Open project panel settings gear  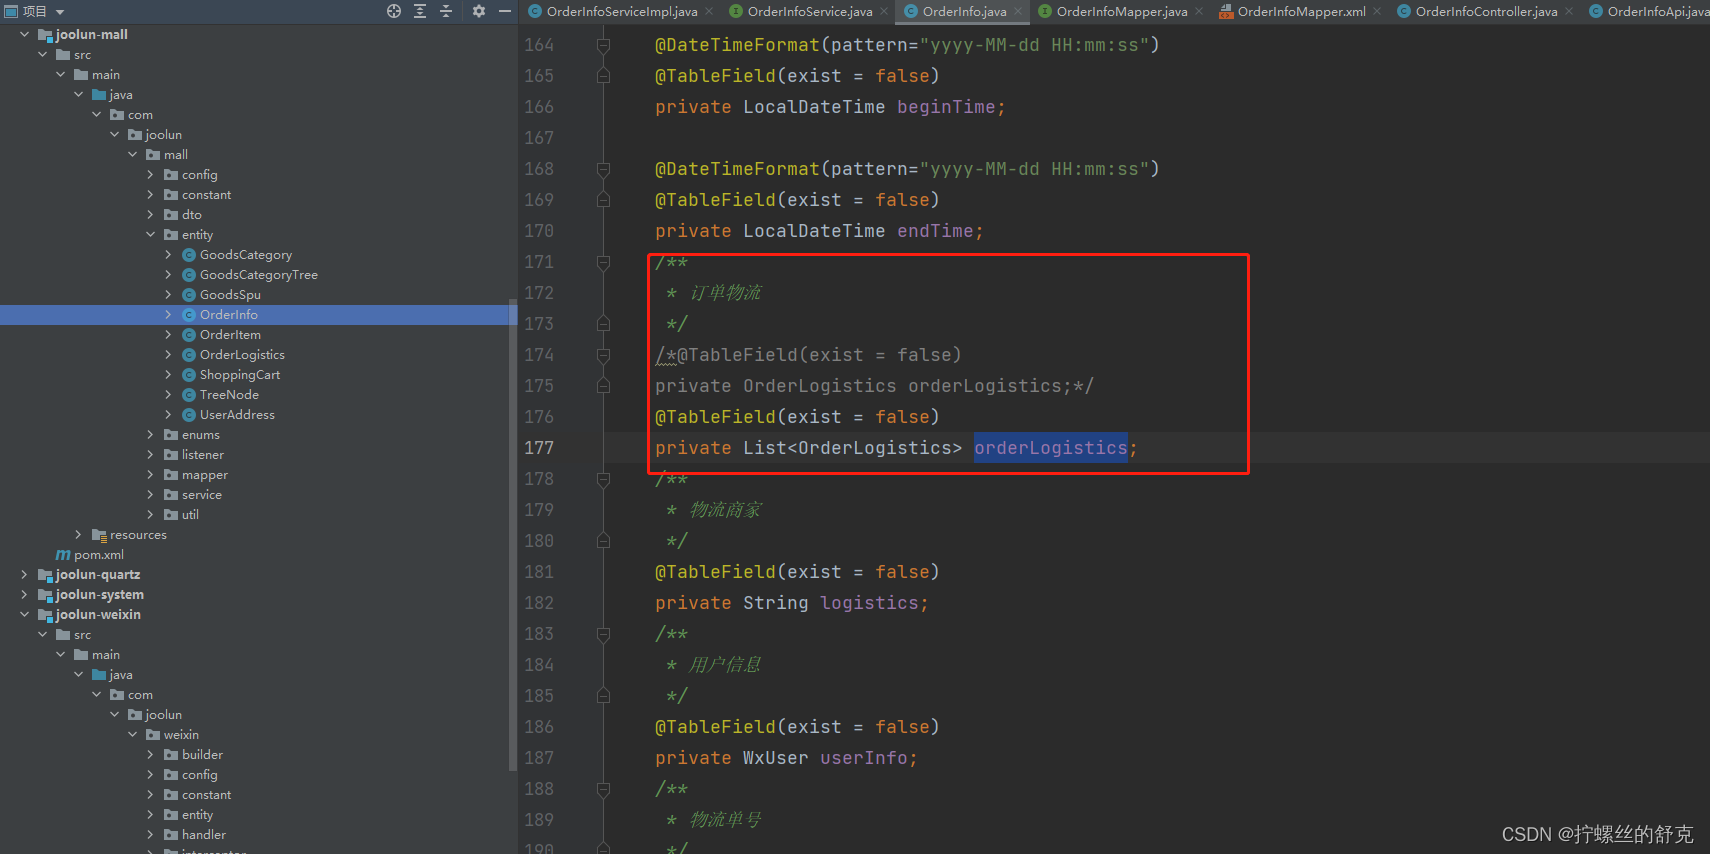point(479,11)
